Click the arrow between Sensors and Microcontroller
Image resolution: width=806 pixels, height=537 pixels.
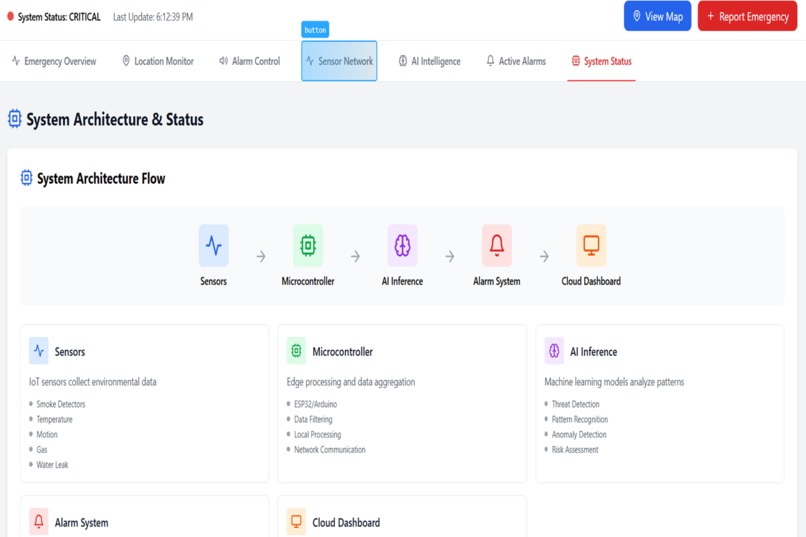[x=261, y=256]
